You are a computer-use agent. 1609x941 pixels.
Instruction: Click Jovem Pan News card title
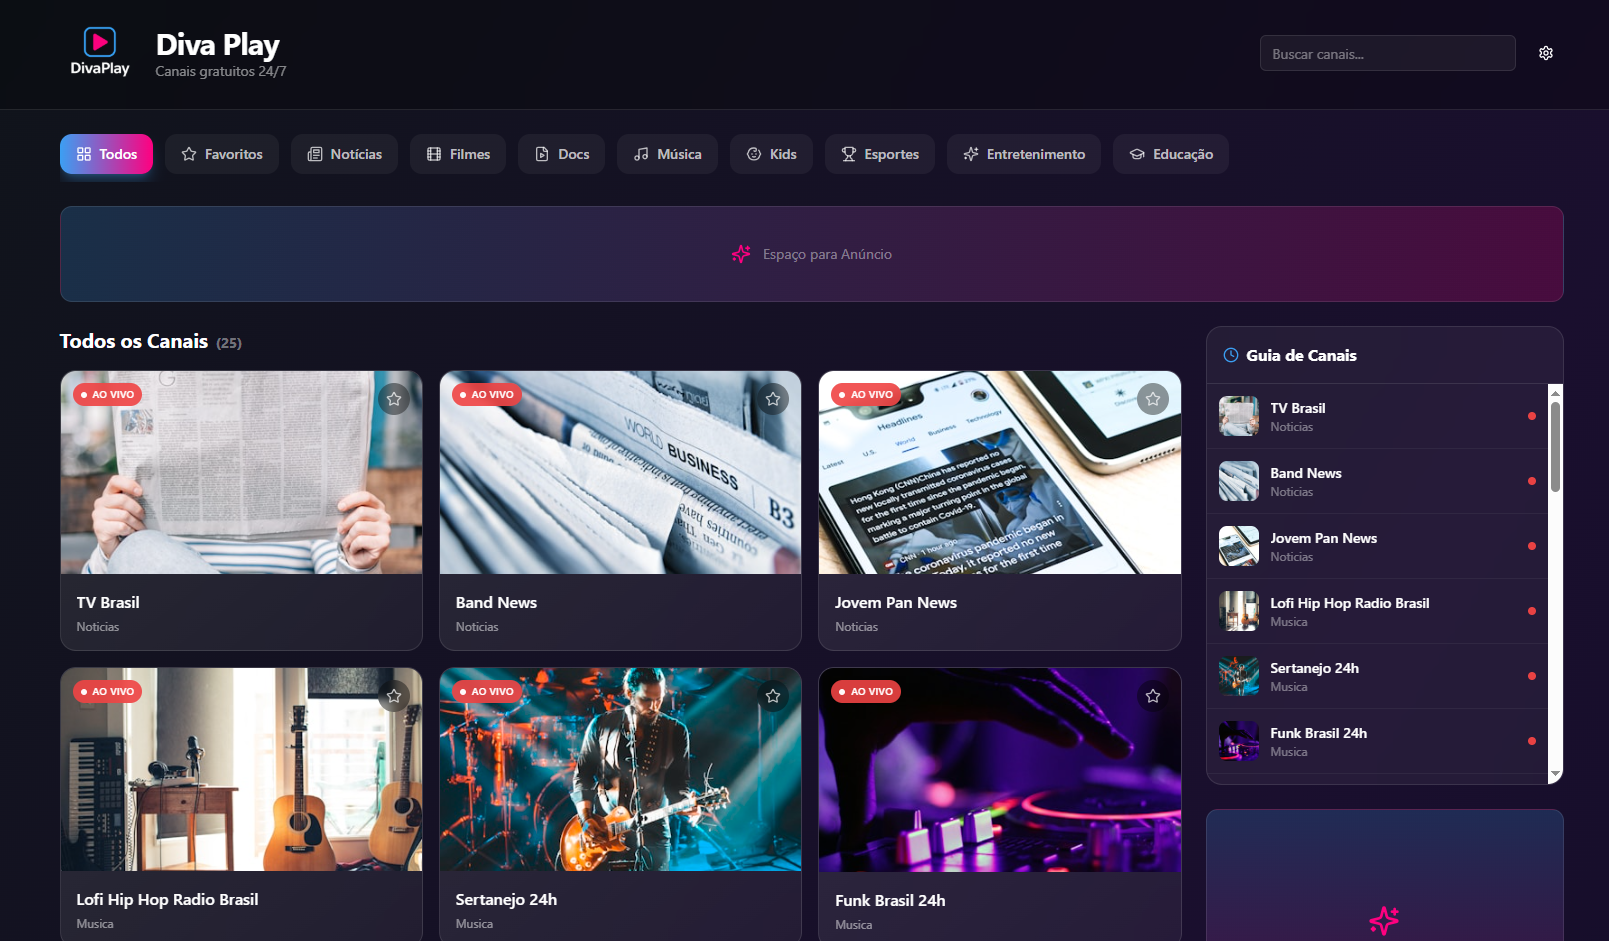coord(896,602)
